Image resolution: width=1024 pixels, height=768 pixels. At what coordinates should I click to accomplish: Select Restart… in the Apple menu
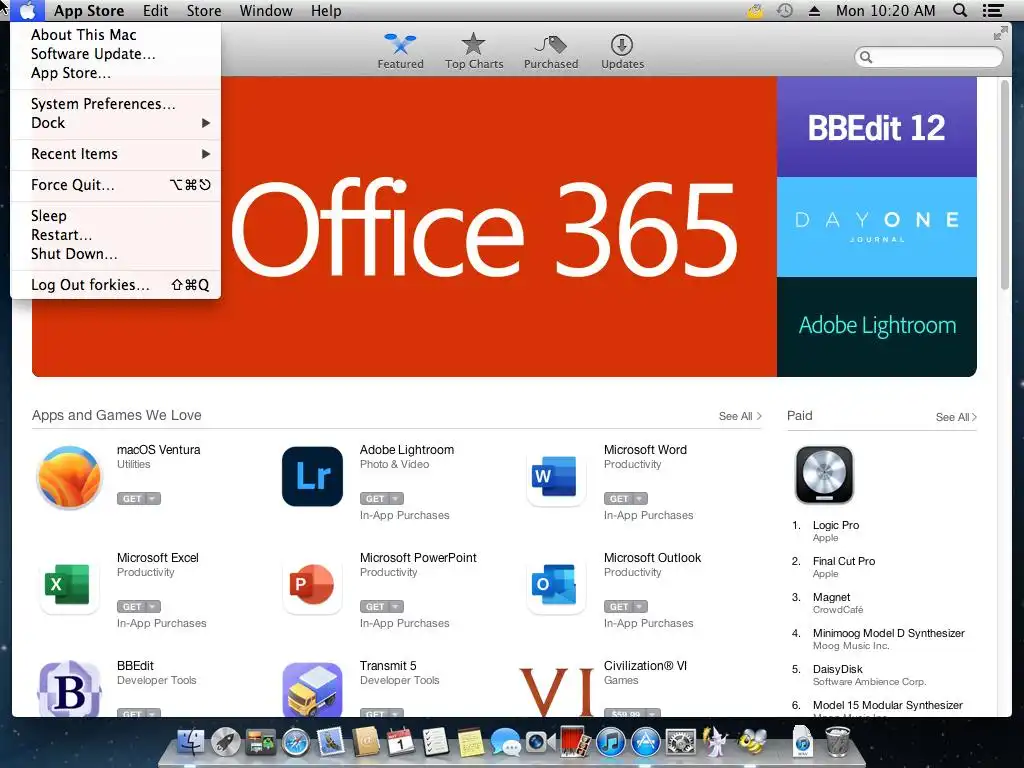(116, 234)
